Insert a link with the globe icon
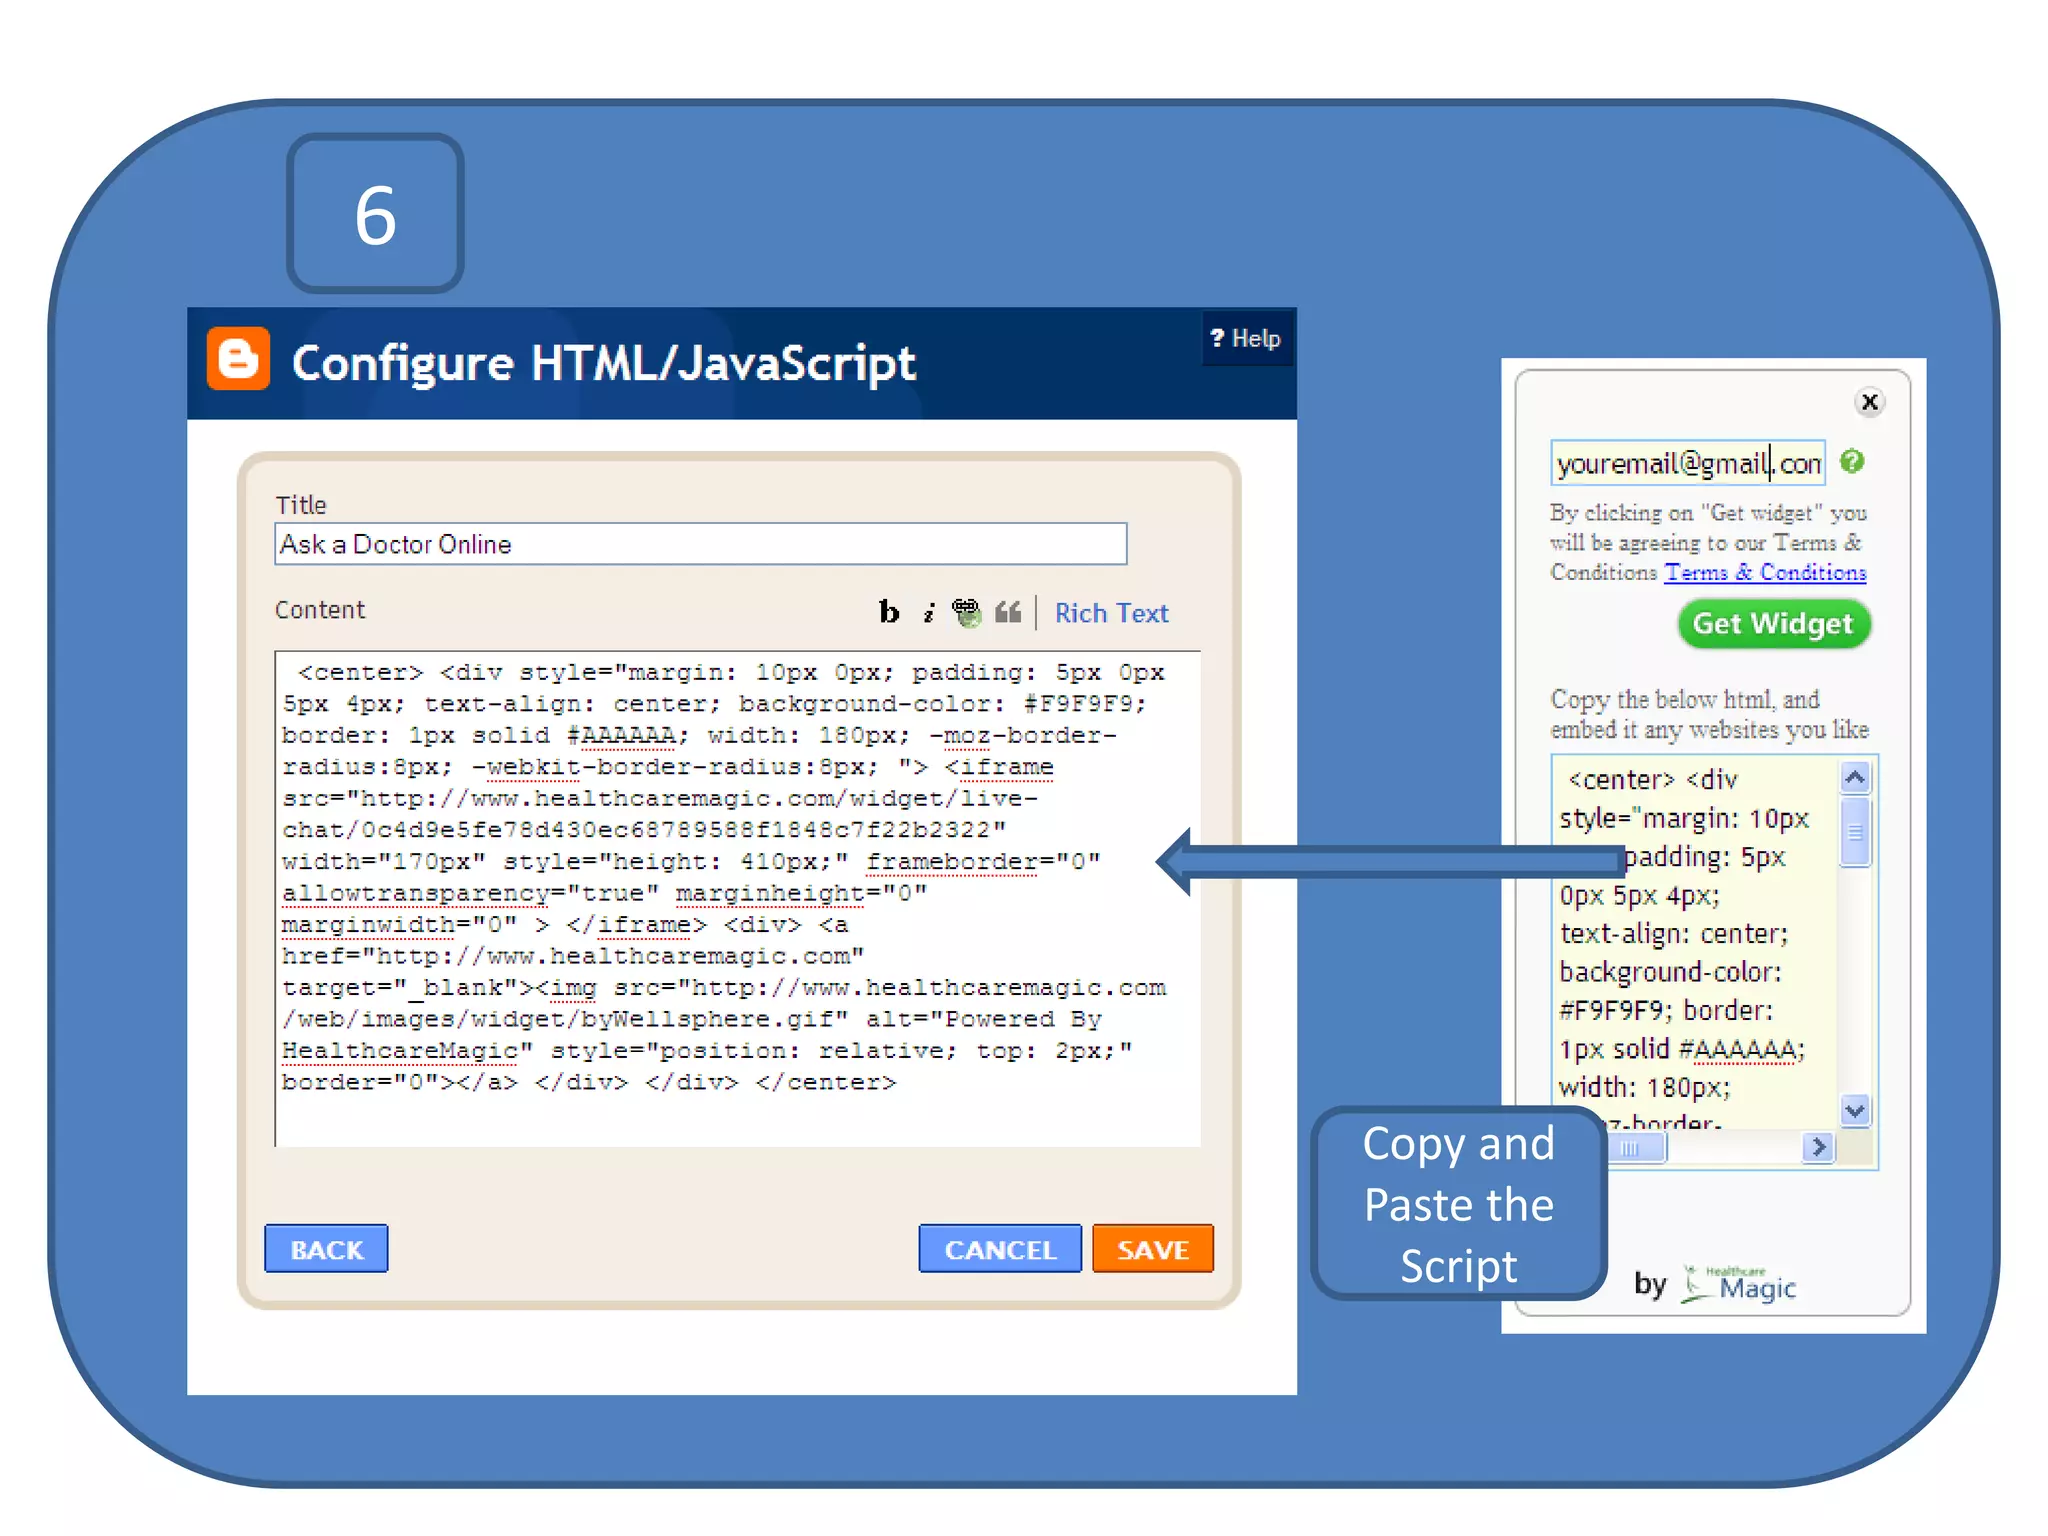The width and height of the screenshot is (2048, 1536). [966, 612]
